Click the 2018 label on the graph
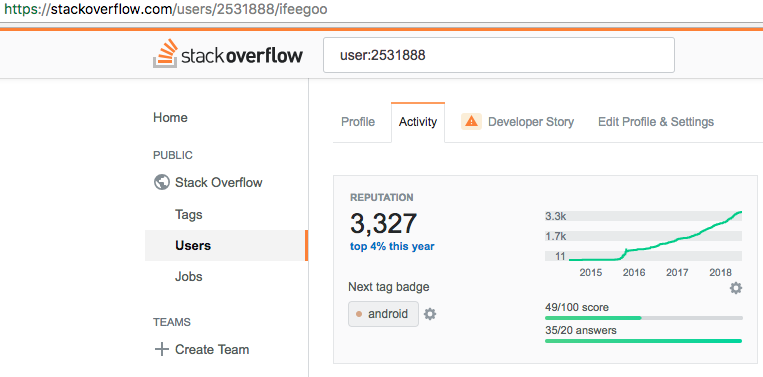Viewport: 763px width, 377px height. [721, 272]
